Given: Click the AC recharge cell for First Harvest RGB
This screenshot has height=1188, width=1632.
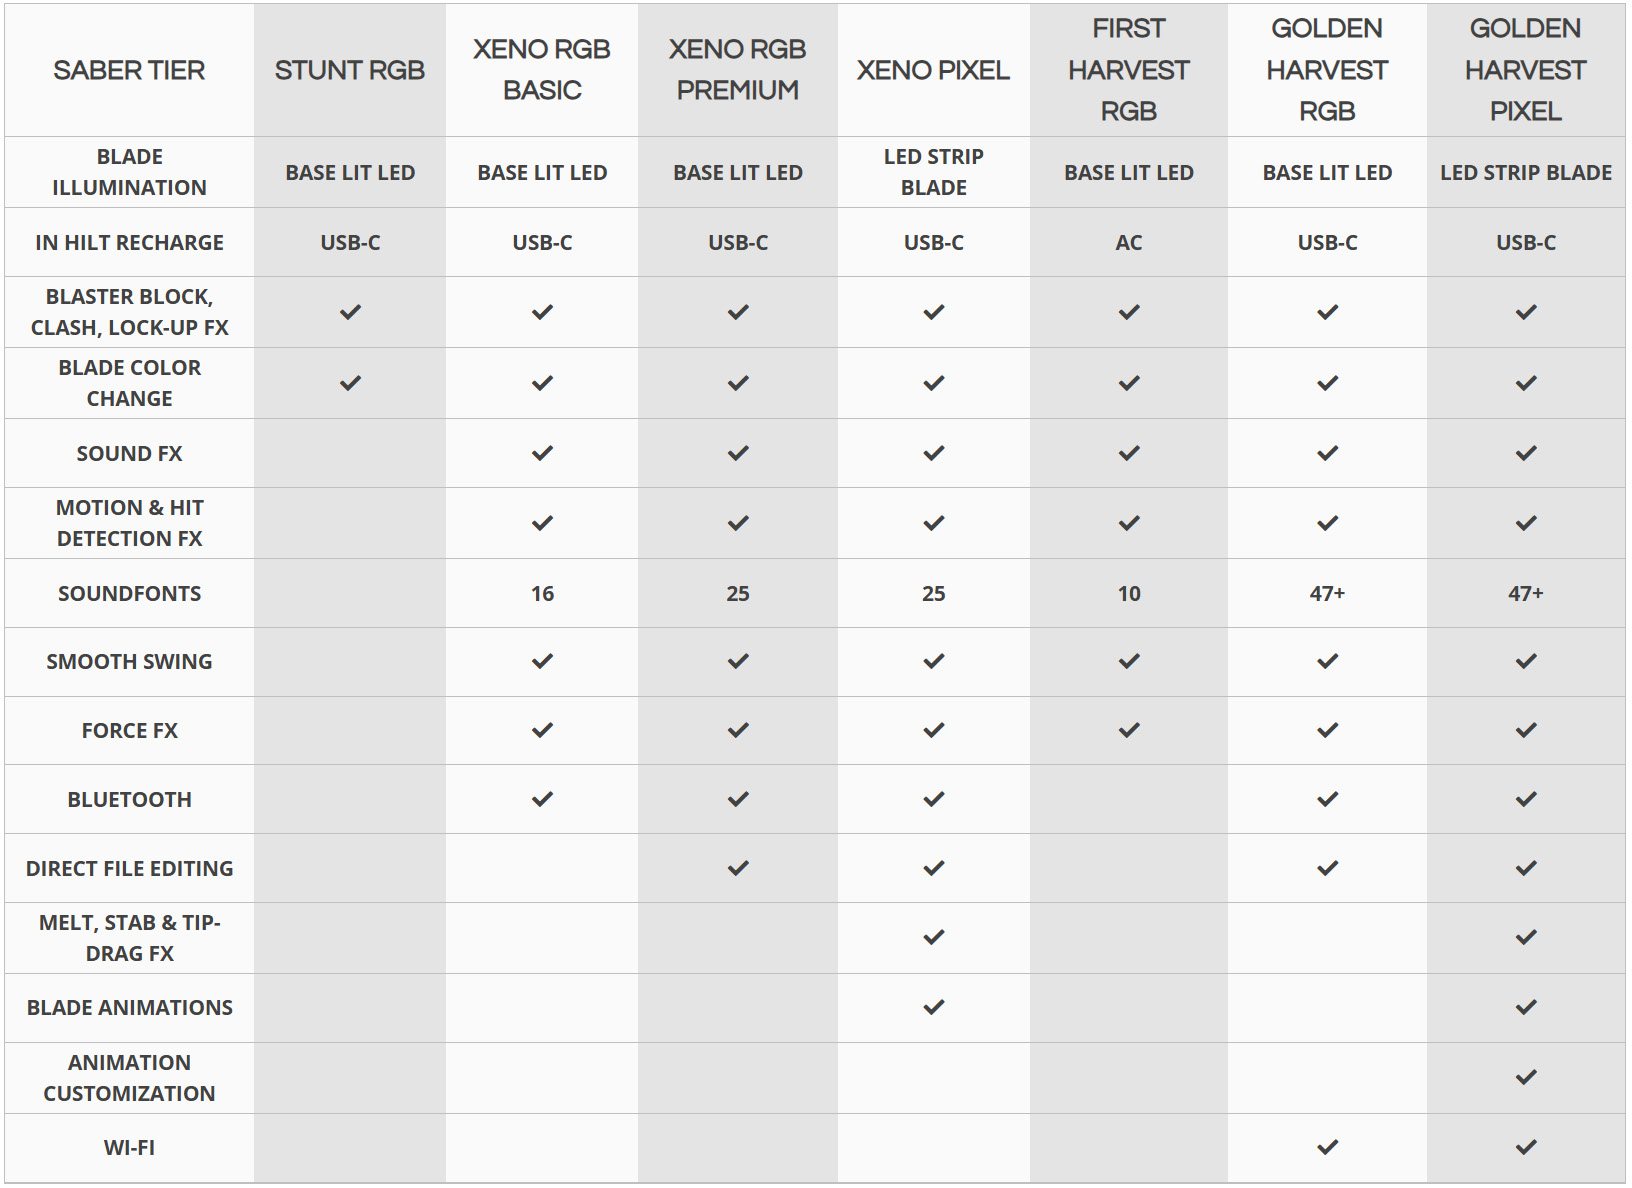Looking at the screenshot, I should tap(1129, 242).
